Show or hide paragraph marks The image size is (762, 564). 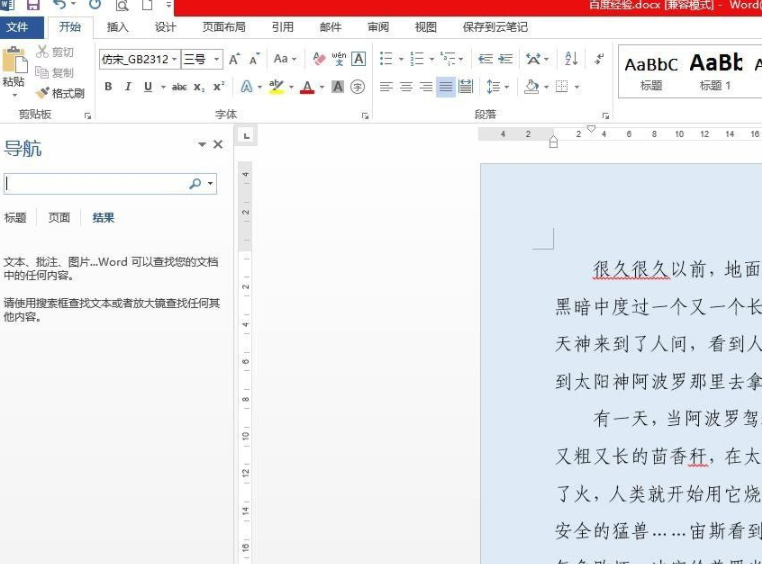tap(599, 59)
